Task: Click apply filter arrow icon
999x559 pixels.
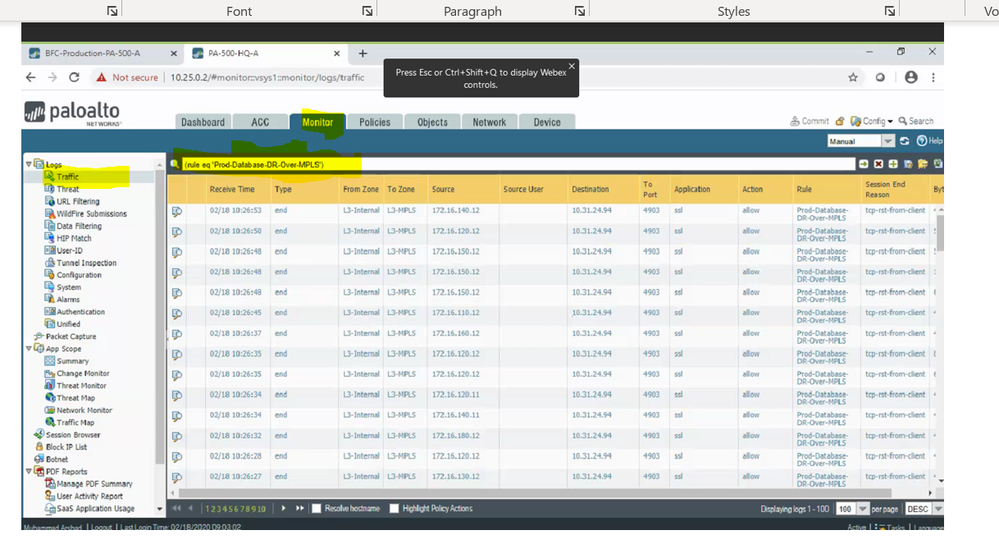Action: (x=863, y=164)
